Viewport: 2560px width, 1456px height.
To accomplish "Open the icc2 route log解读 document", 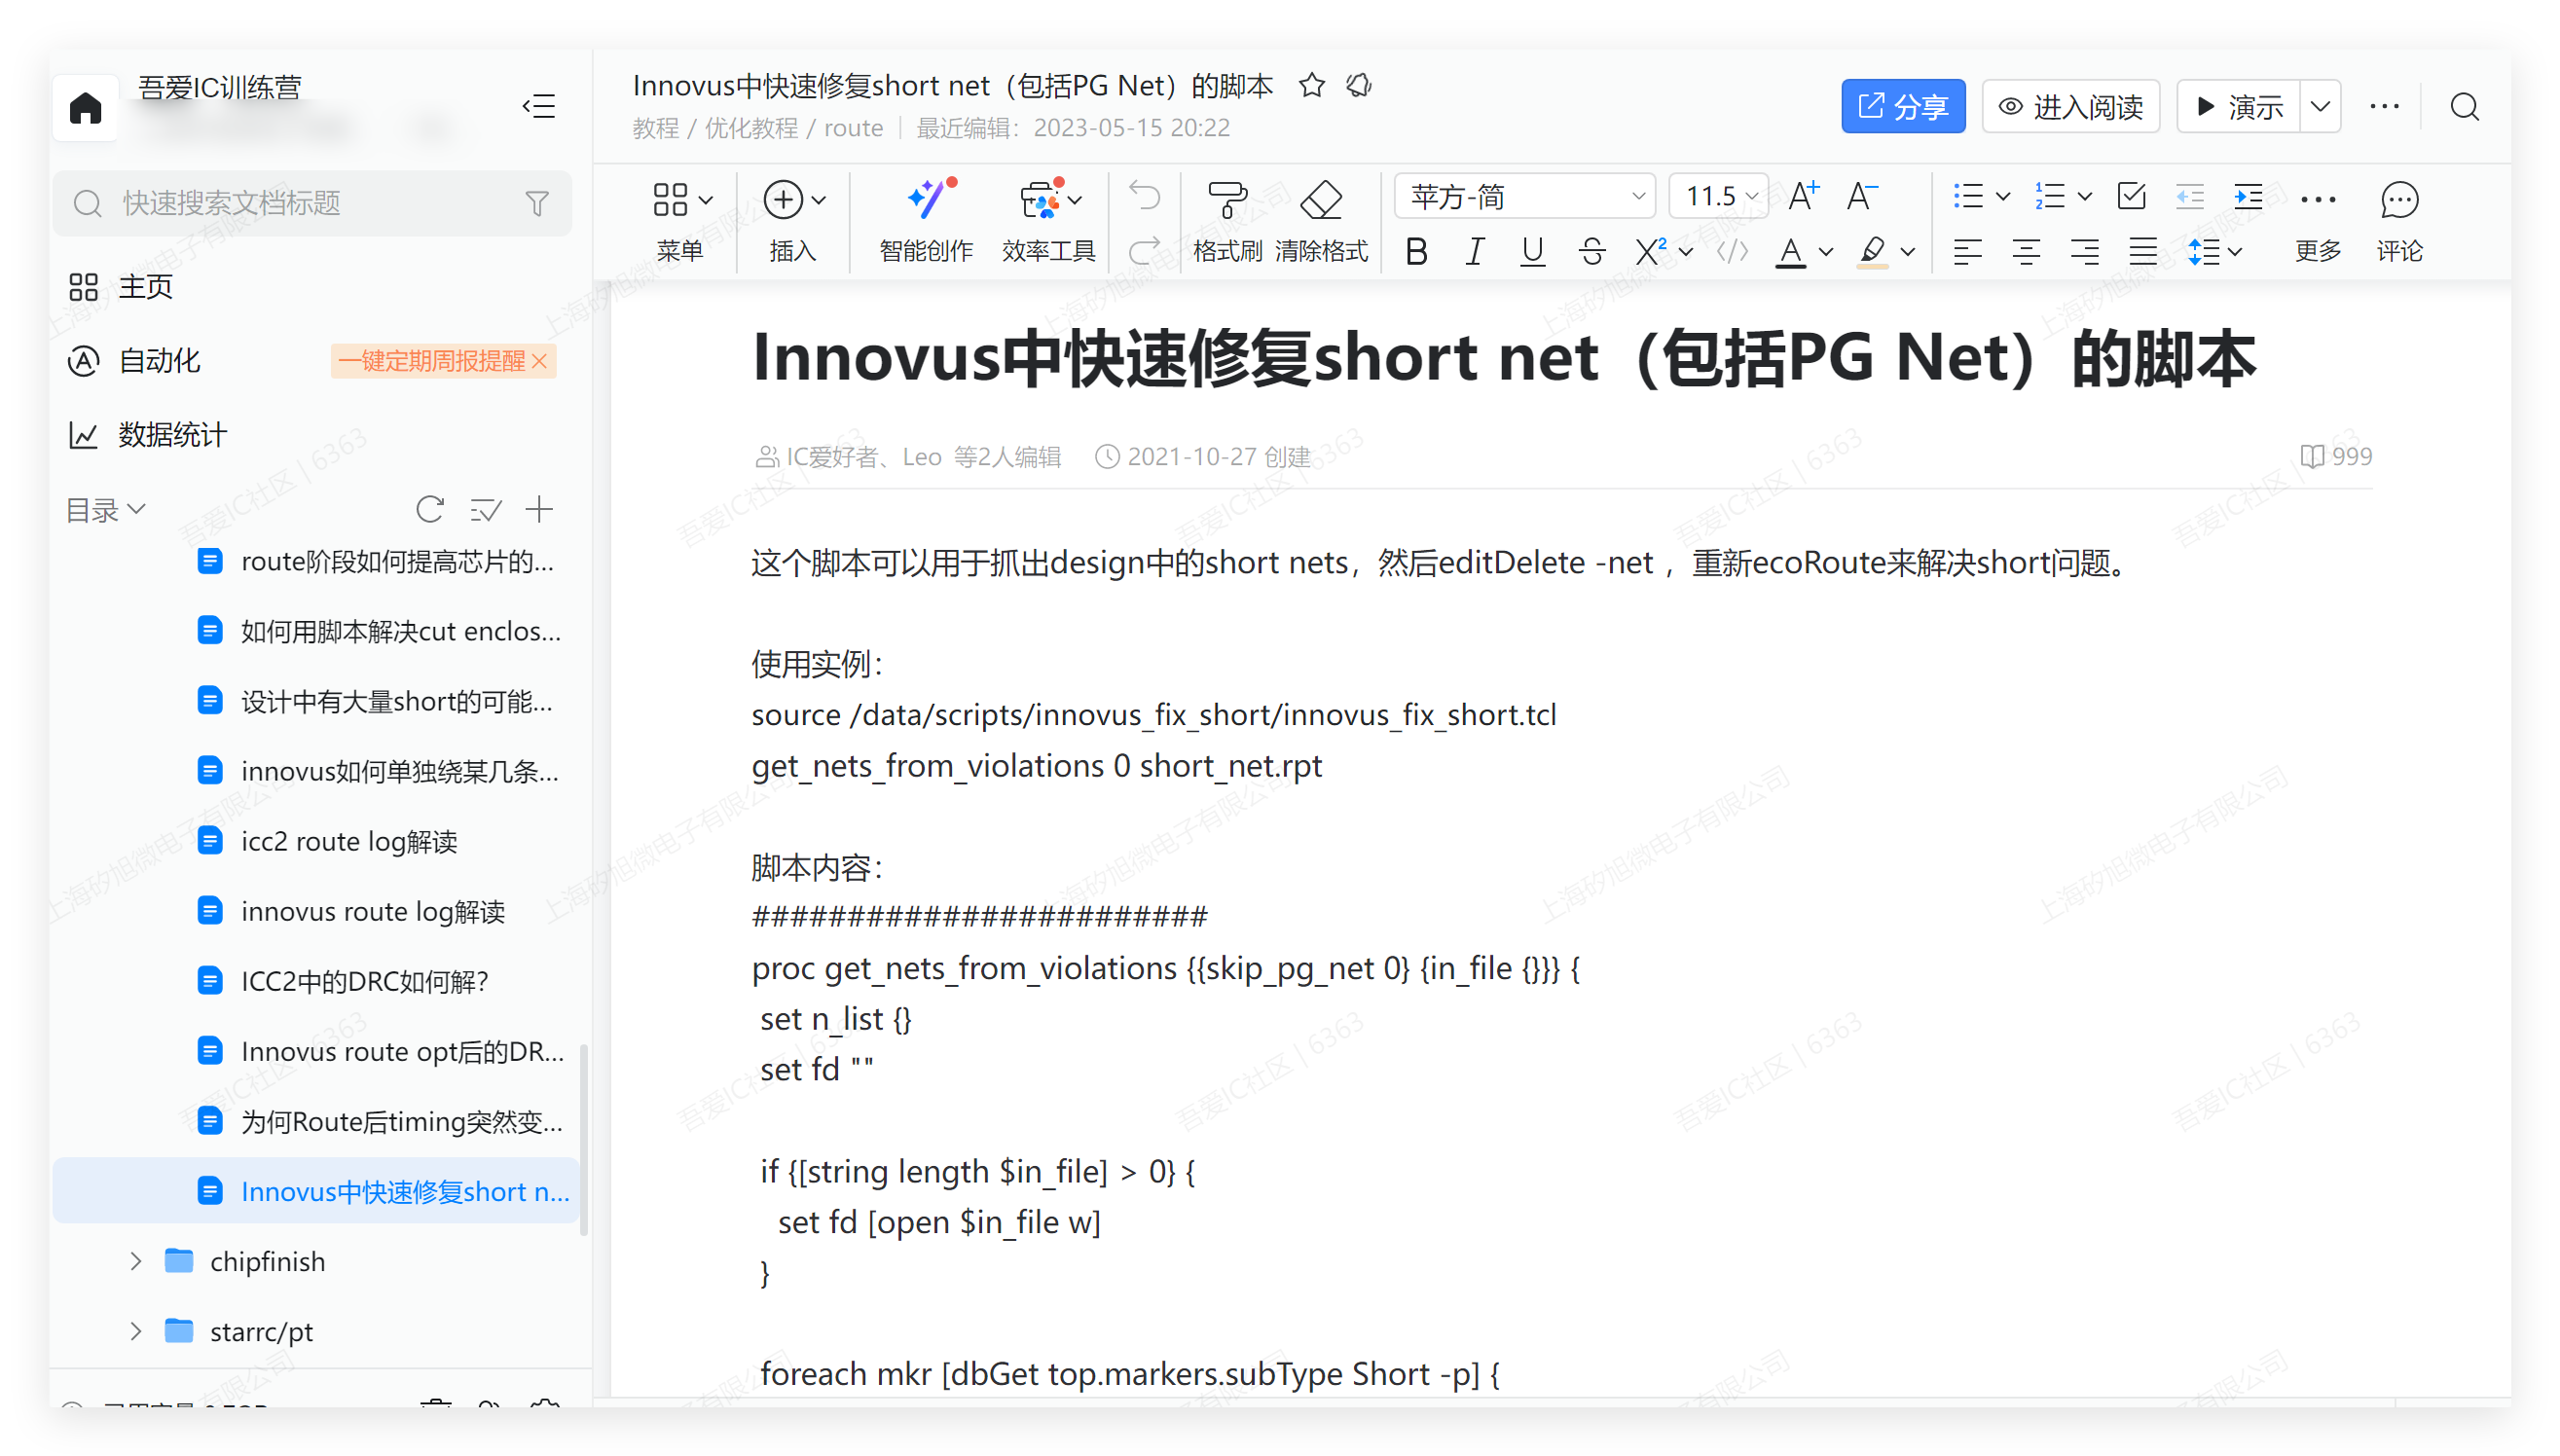I will (x=349, y=842).
